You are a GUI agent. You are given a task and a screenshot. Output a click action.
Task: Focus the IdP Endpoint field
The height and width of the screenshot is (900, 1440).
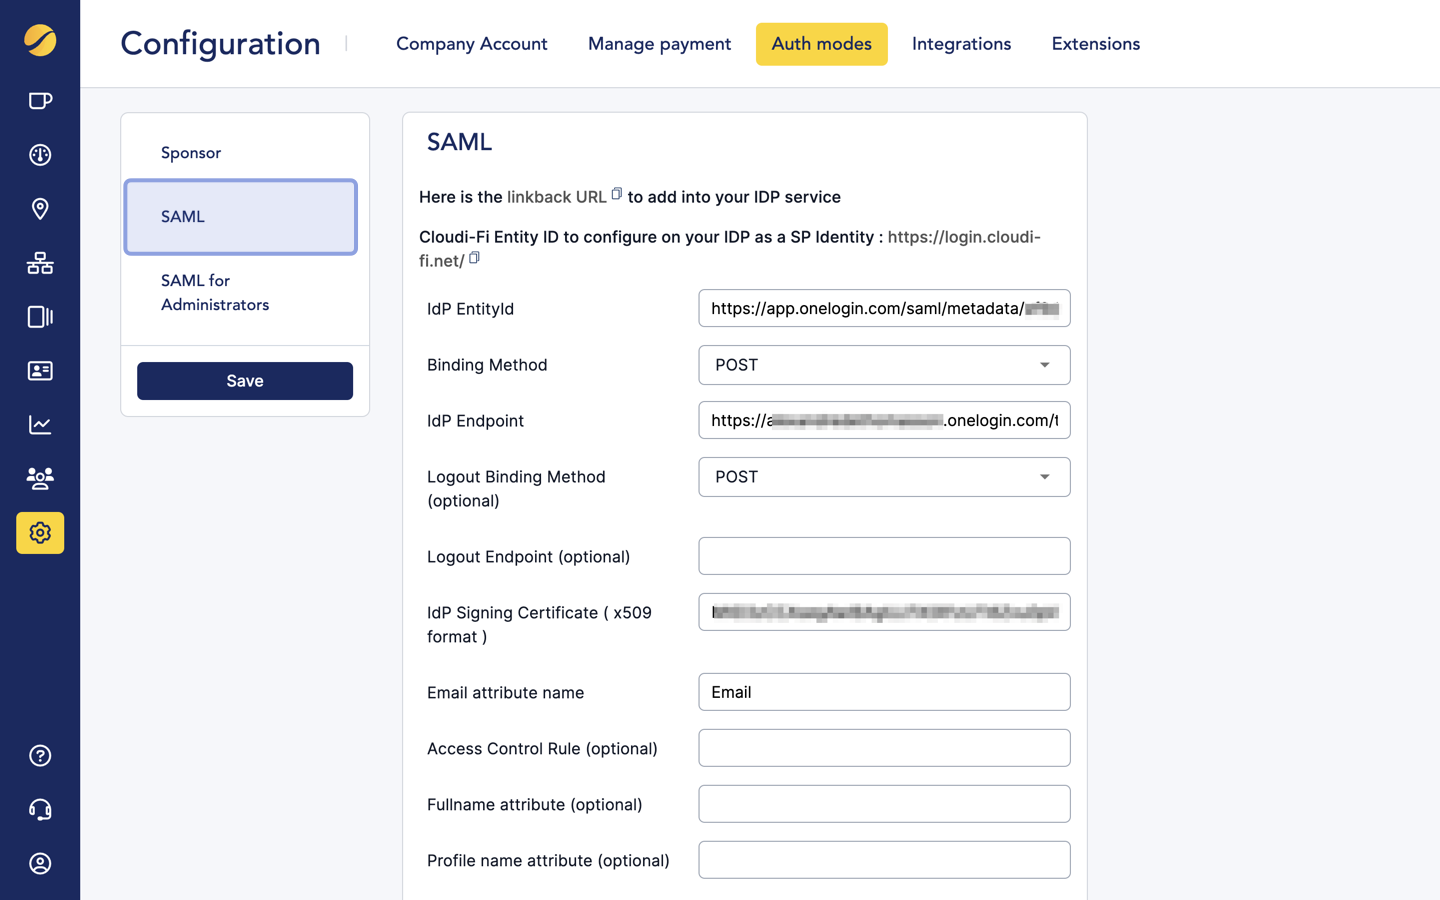pyautogui.click(x=884, y=420)
